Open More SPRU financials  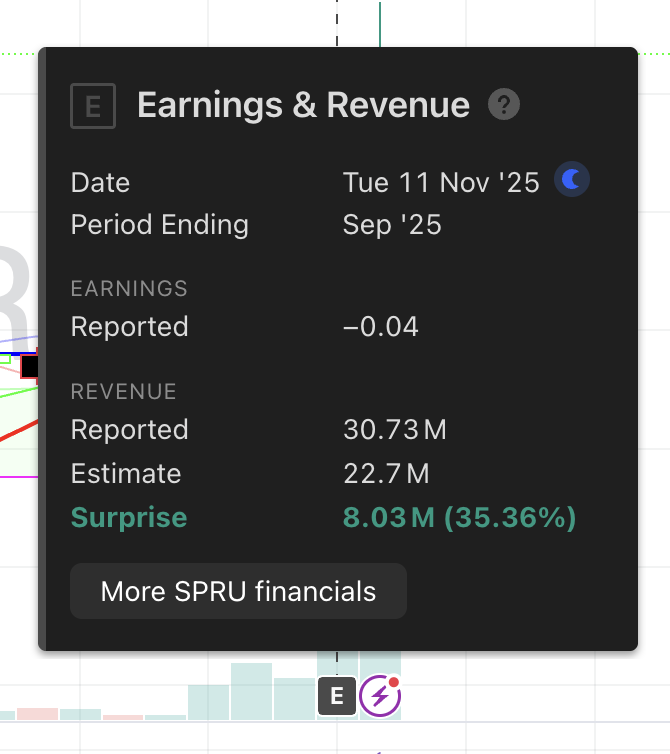pyautogui.click(x=238, y=591)
